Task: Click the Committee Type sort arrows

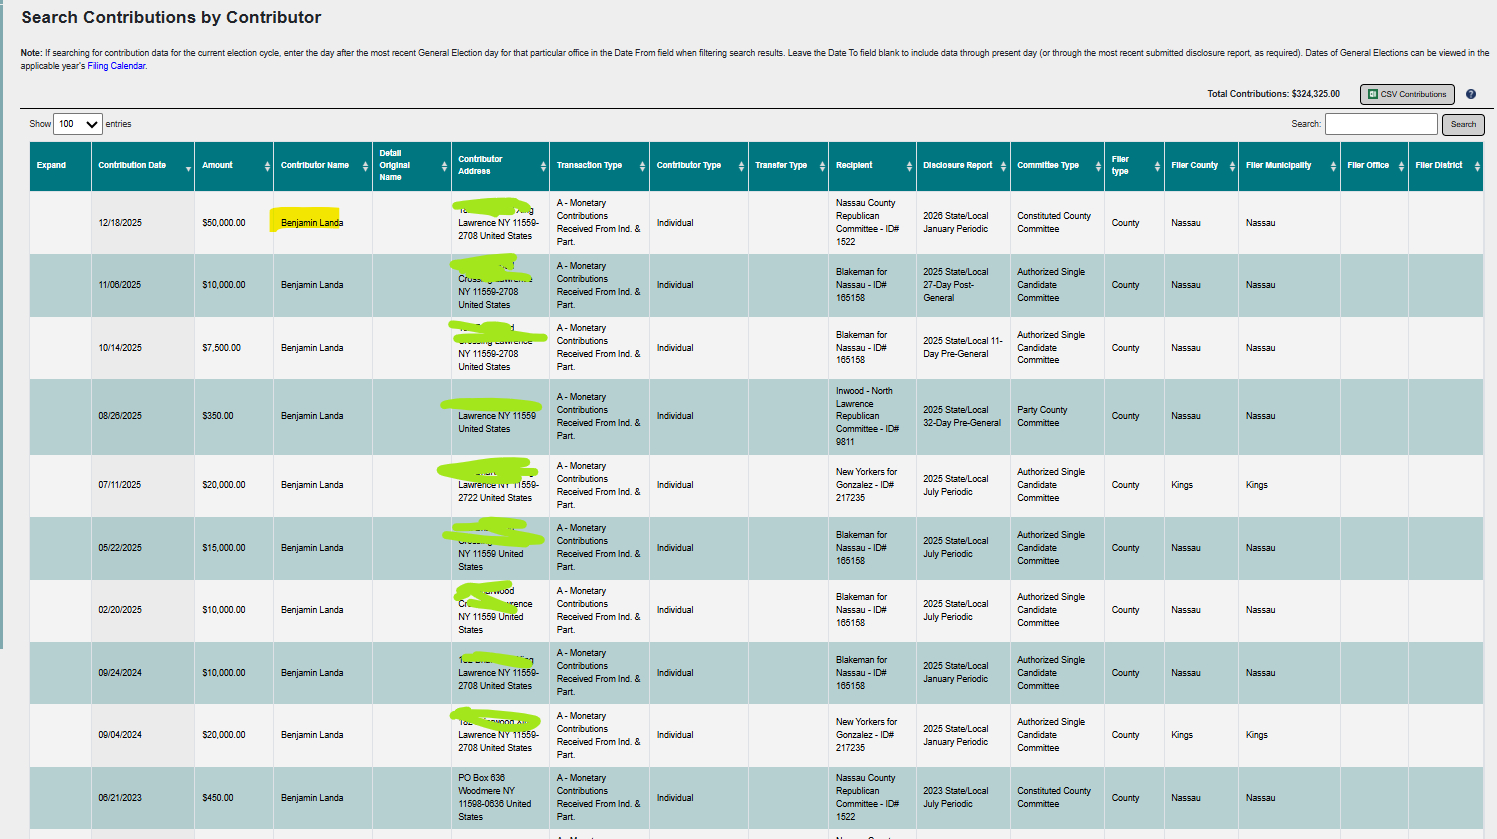Action: pyautogui.click(x=1098, y=166)
